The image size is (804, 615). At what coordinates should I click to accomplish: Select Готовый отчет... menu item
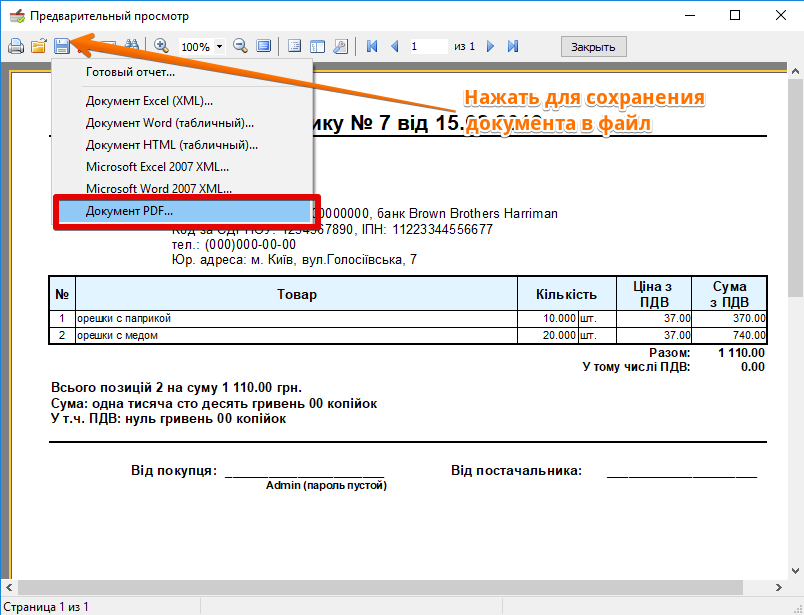182,72
